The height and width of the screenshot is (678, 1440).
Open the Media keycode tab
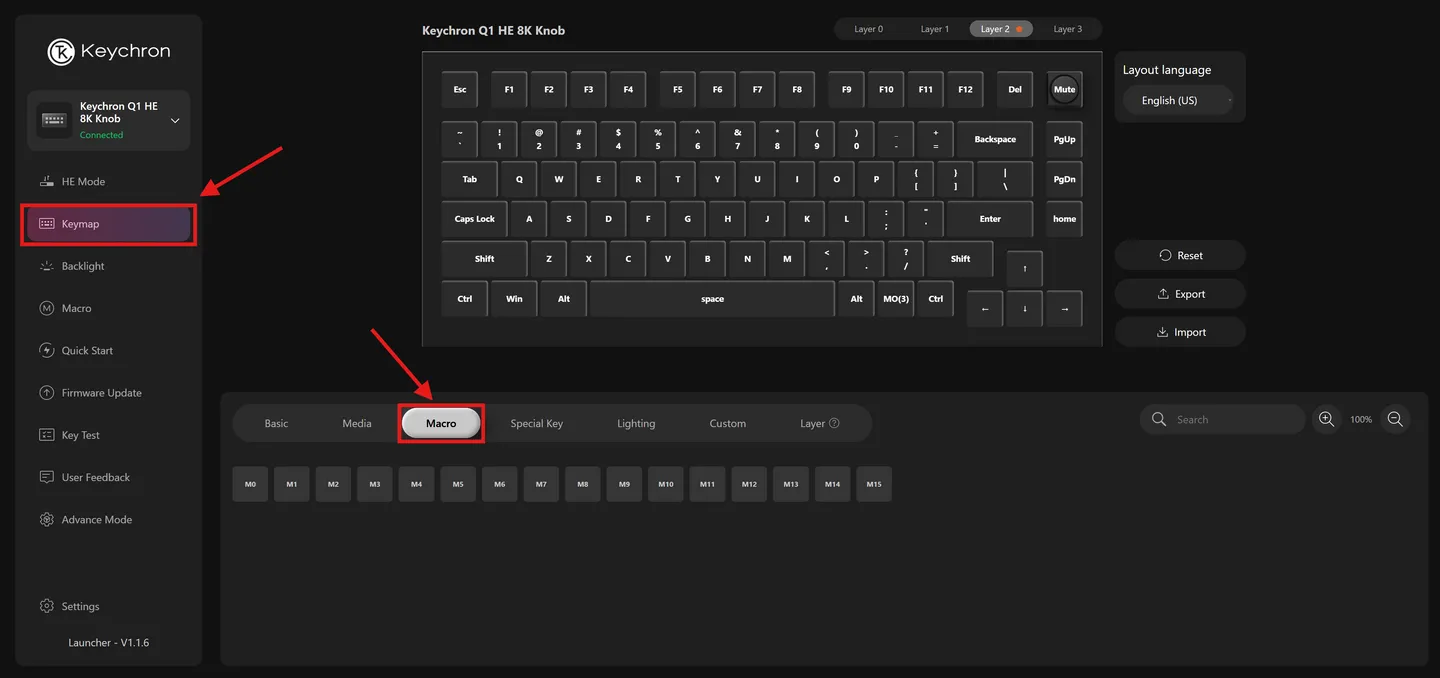[357, 423]
